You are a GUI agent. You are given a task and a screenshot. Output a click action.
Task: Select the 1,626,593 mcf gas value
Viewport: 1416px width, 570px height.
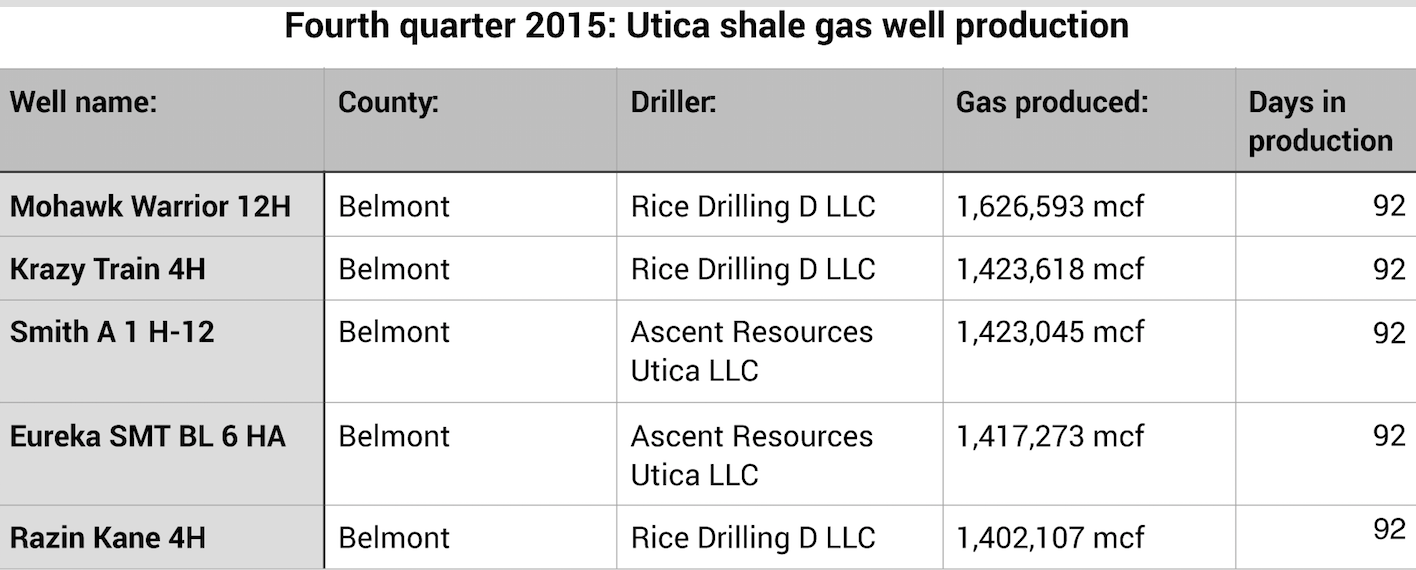1050,206
